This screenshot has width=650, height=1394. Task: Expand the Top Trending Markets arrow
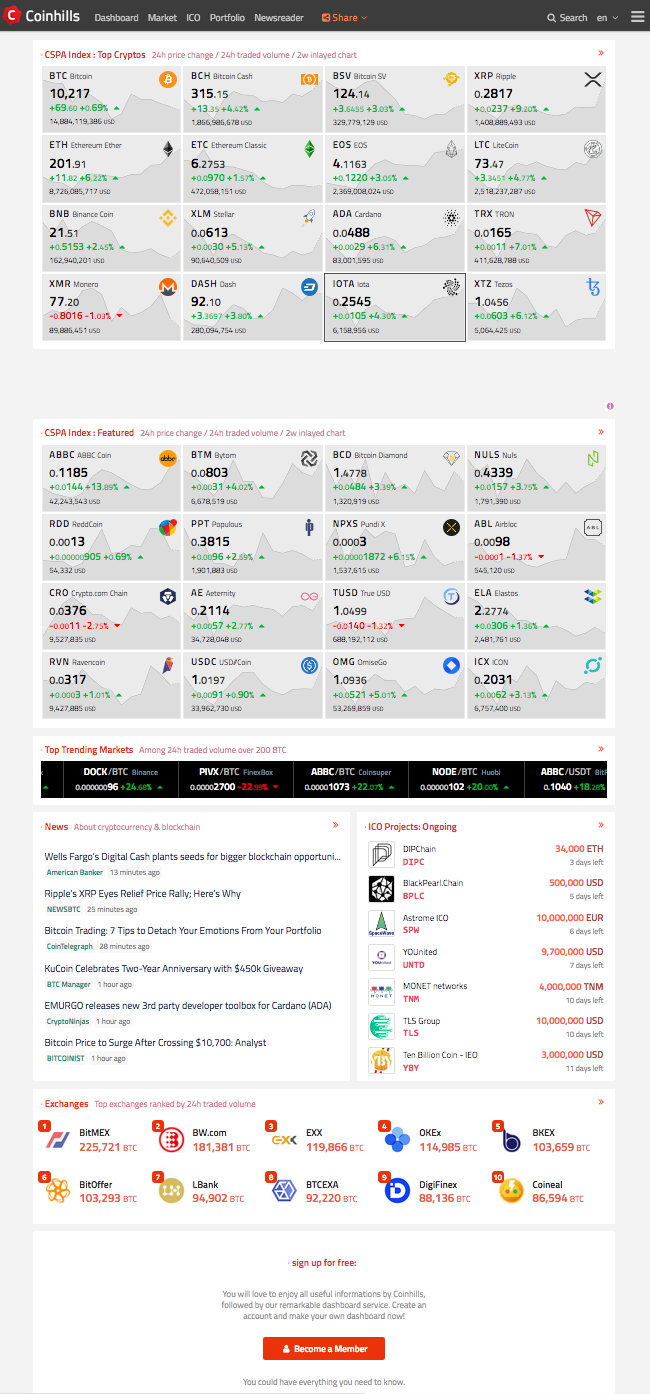[601, 748]
